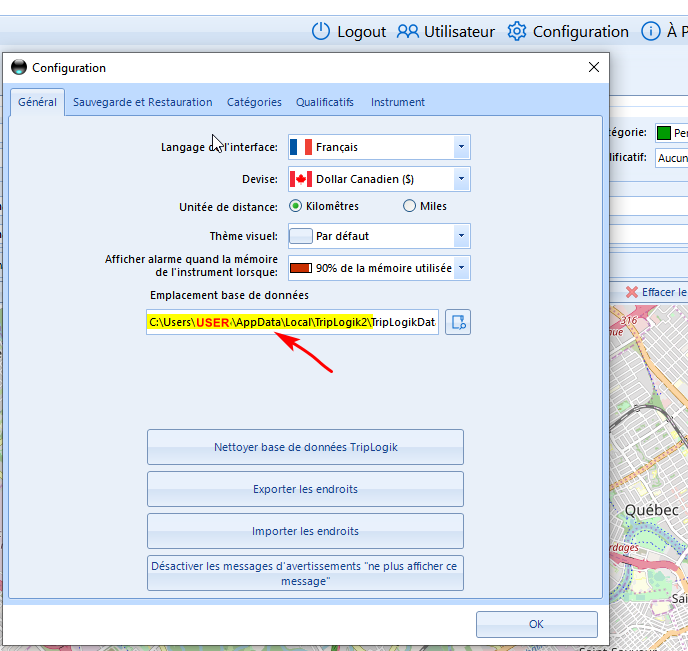Screen dimensions: 688x651
Task: Click the info icon for À Propos
Action: (x=651, y=32)
